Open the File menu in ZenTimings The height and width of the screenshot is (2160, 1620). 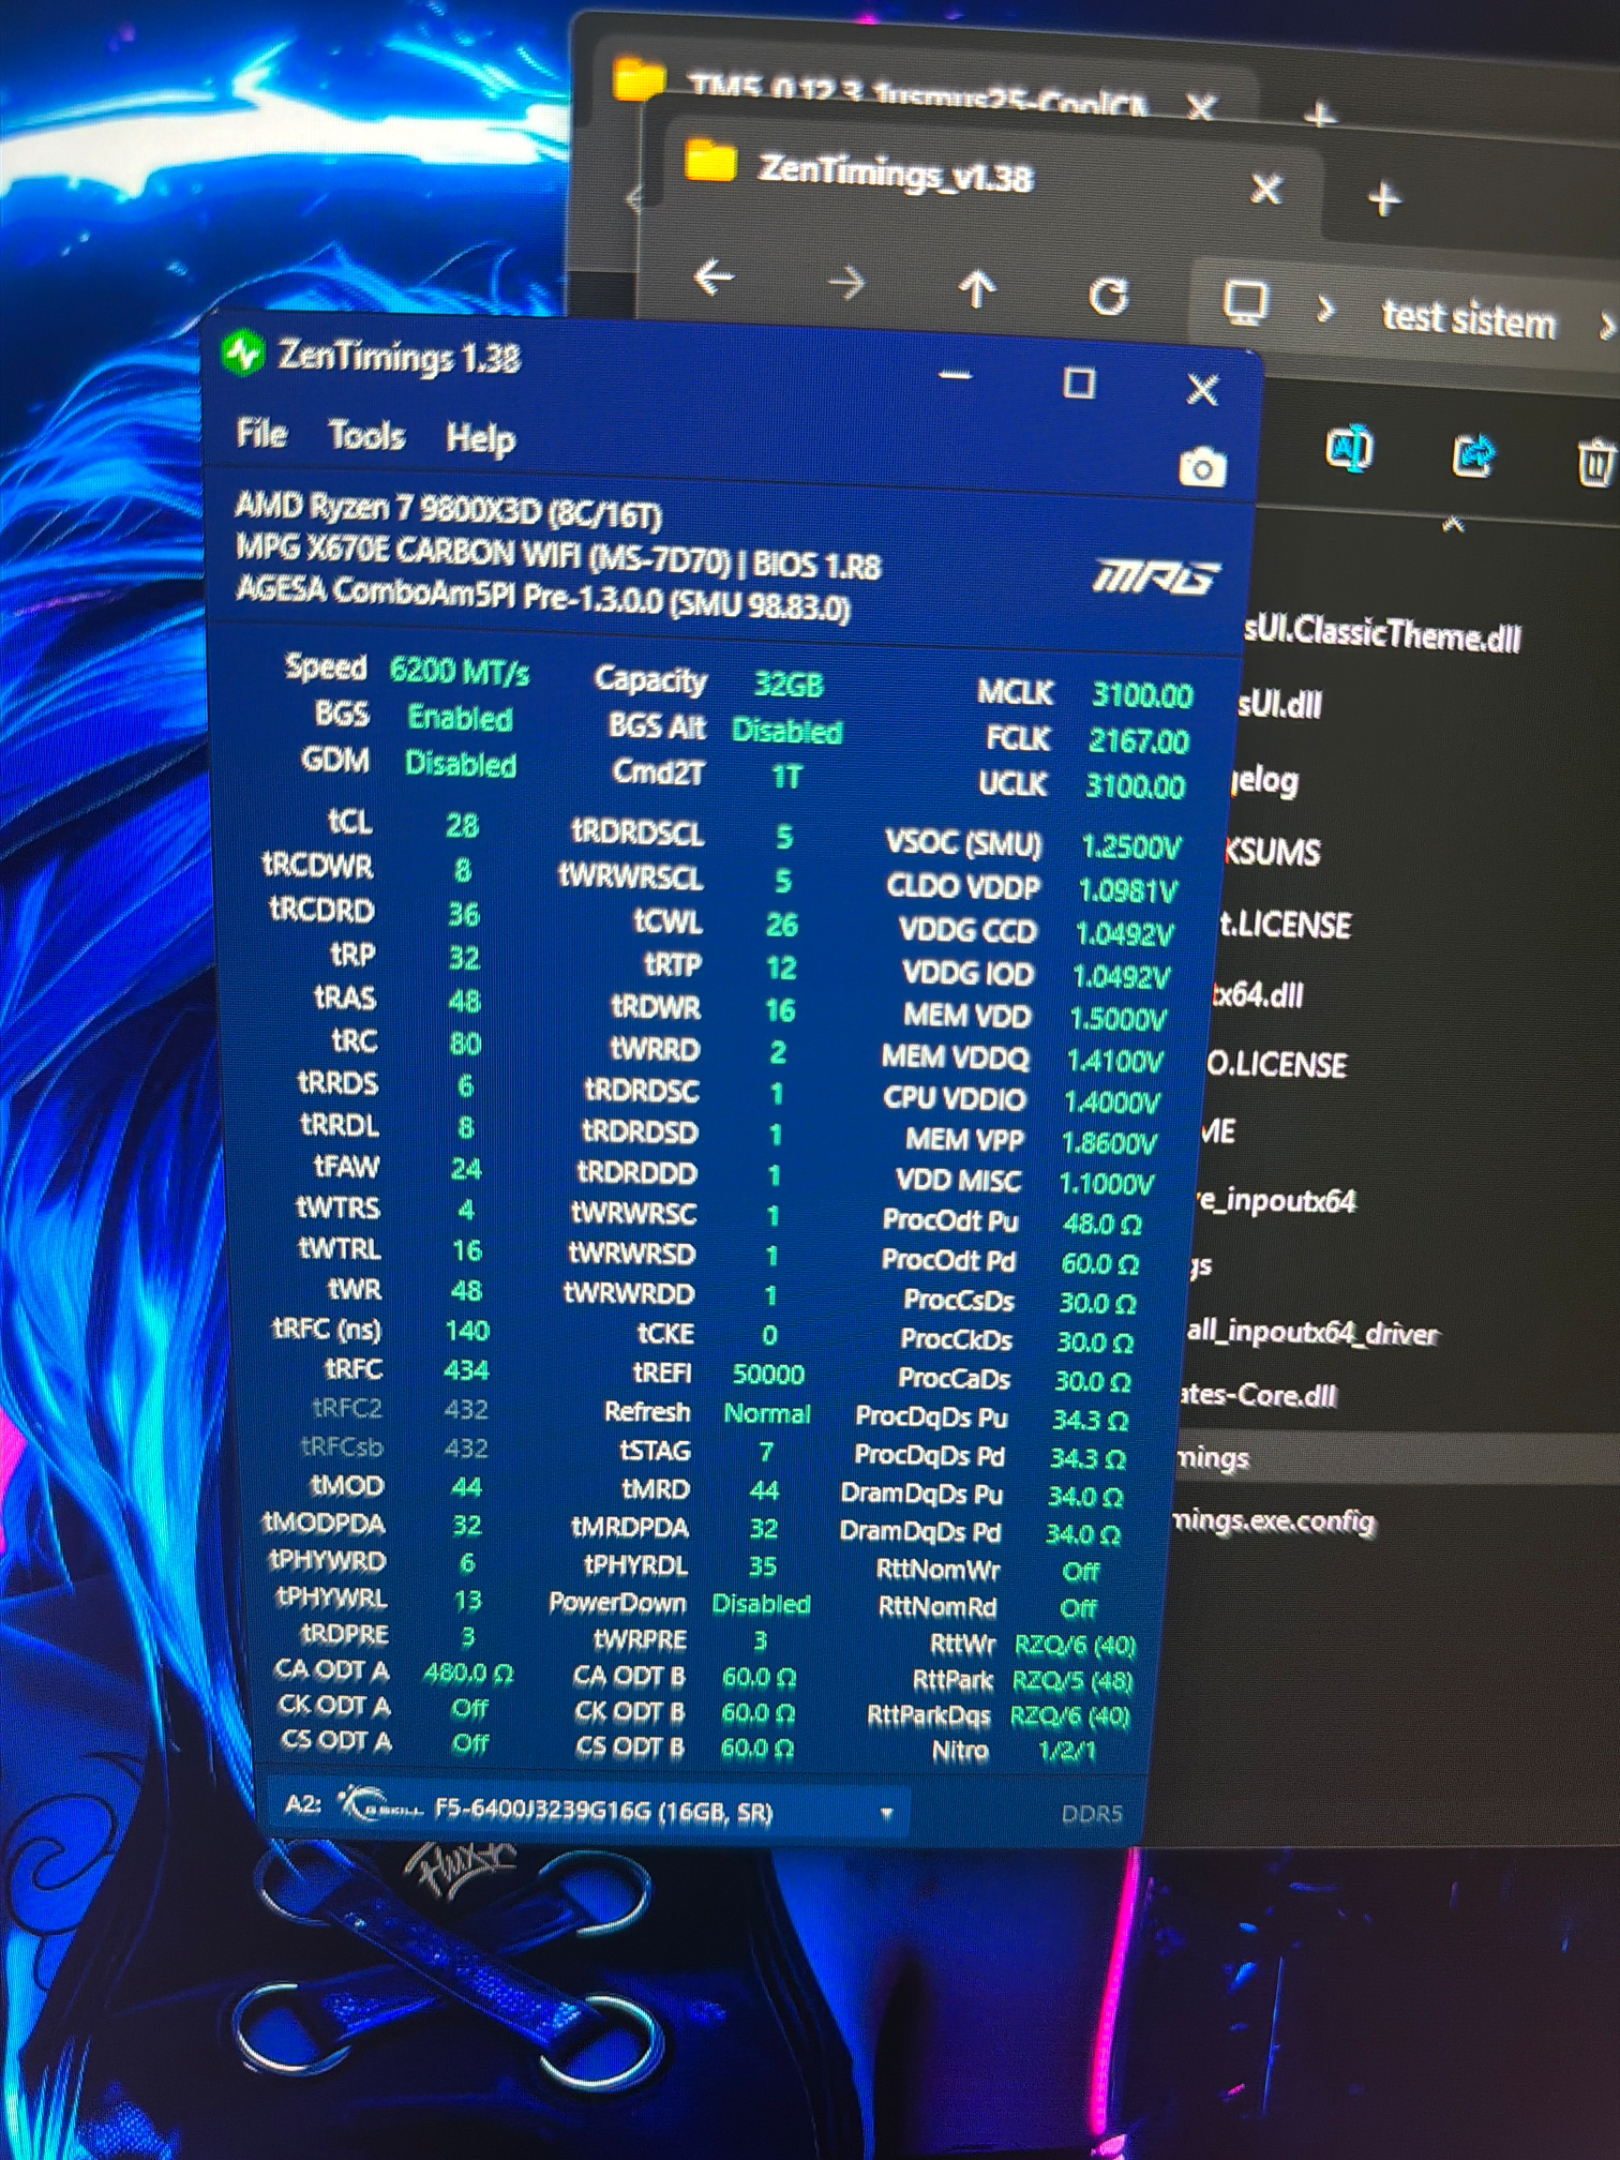pyautogui.click(x=261, y=434)
